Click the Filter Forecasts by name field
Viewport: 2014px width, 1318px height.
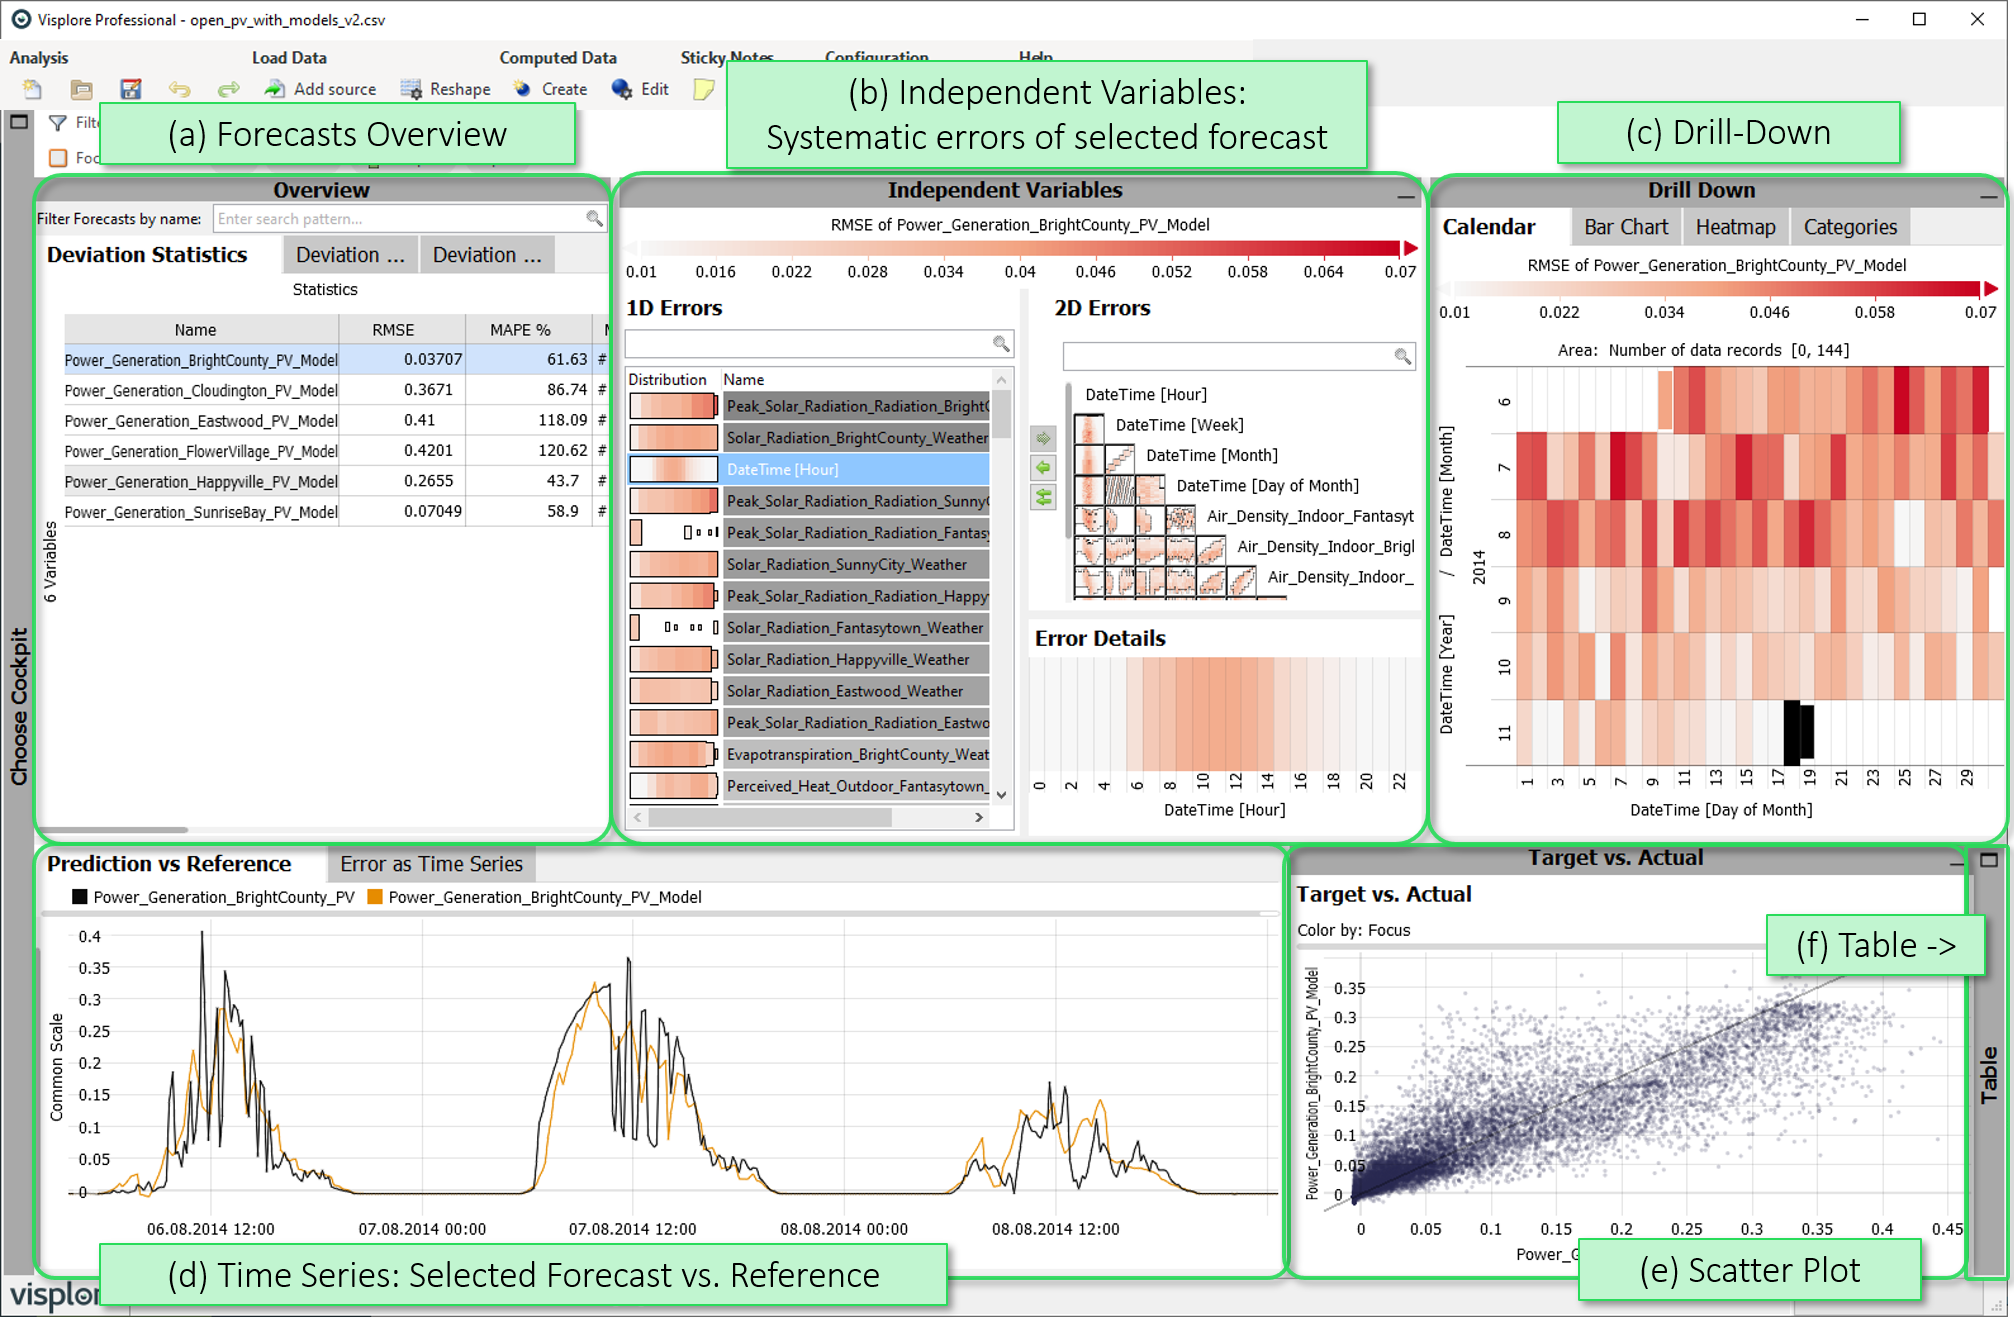400,219
